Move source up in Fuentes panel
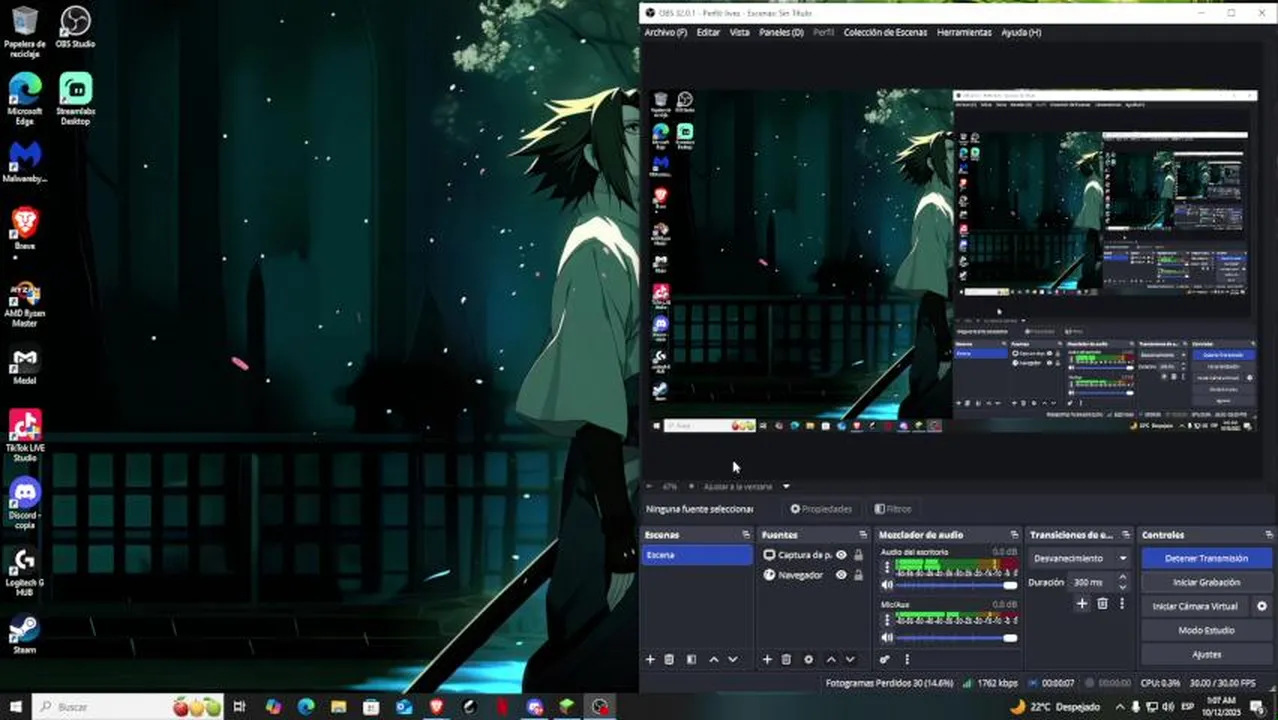This screenshot has width=1278, height=720. point(831,659)
